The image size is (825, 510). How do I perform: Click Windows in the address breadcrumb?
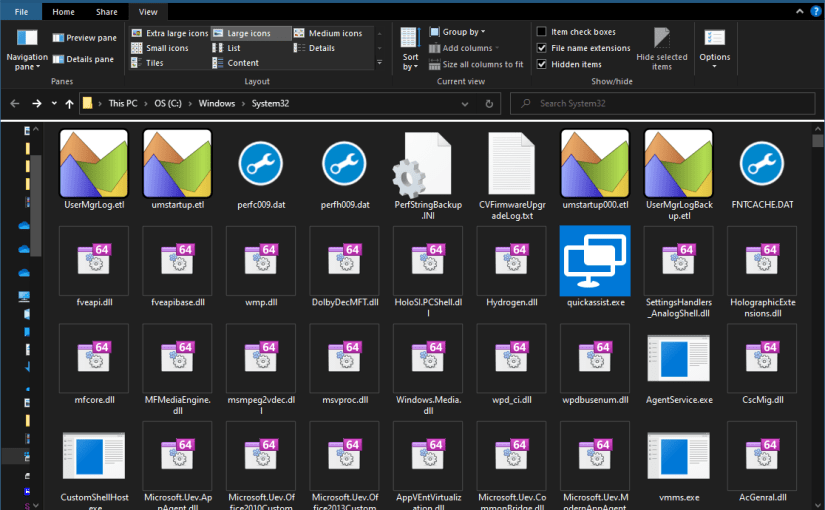(216, 103)
